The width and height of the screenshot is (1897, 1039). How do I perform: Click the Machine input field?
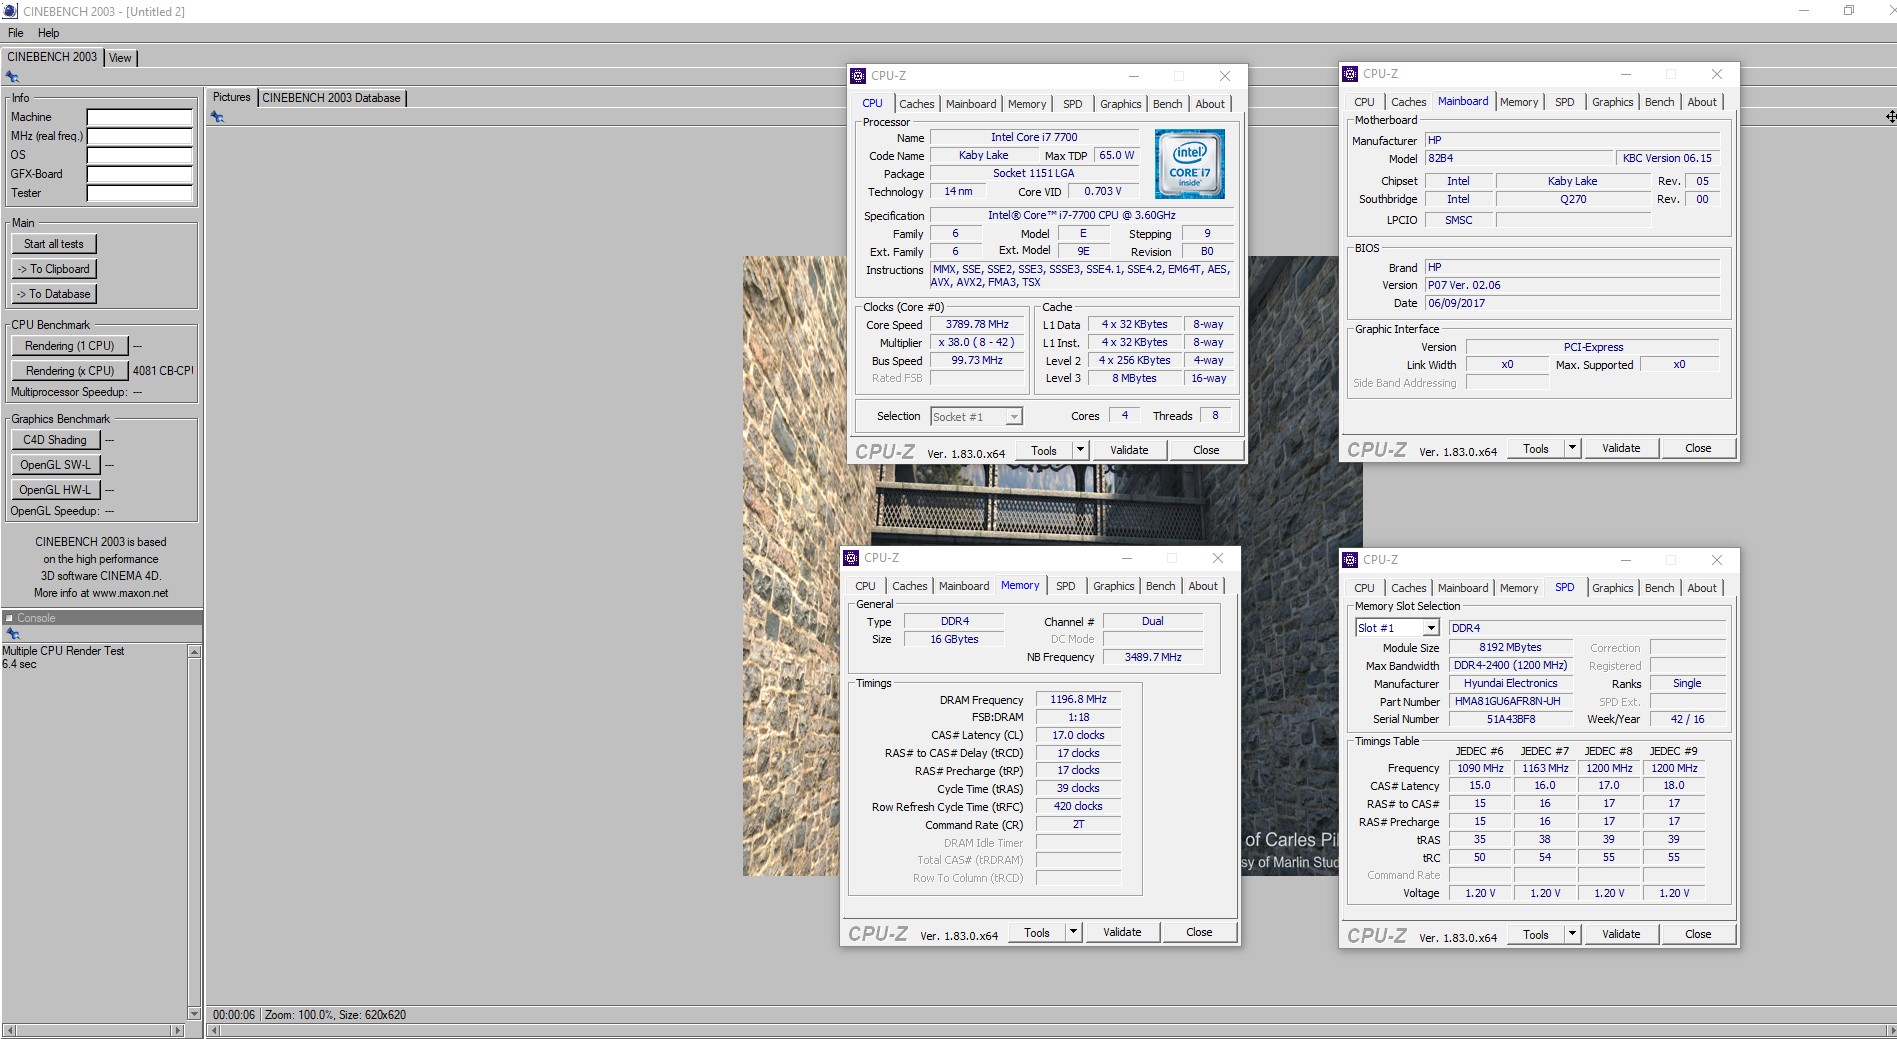[139, 117]
